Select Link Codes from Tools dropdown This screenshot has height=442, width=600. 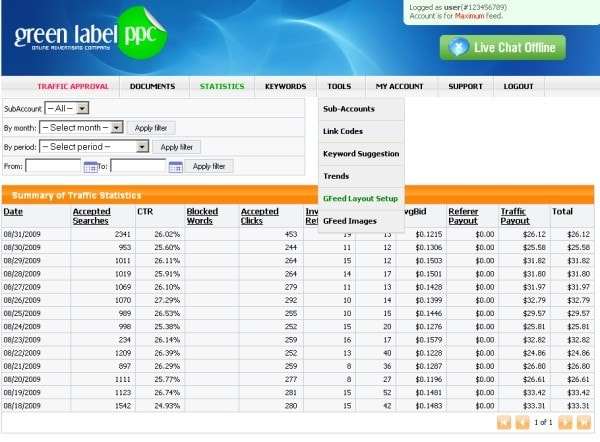[x=361, y=131]
